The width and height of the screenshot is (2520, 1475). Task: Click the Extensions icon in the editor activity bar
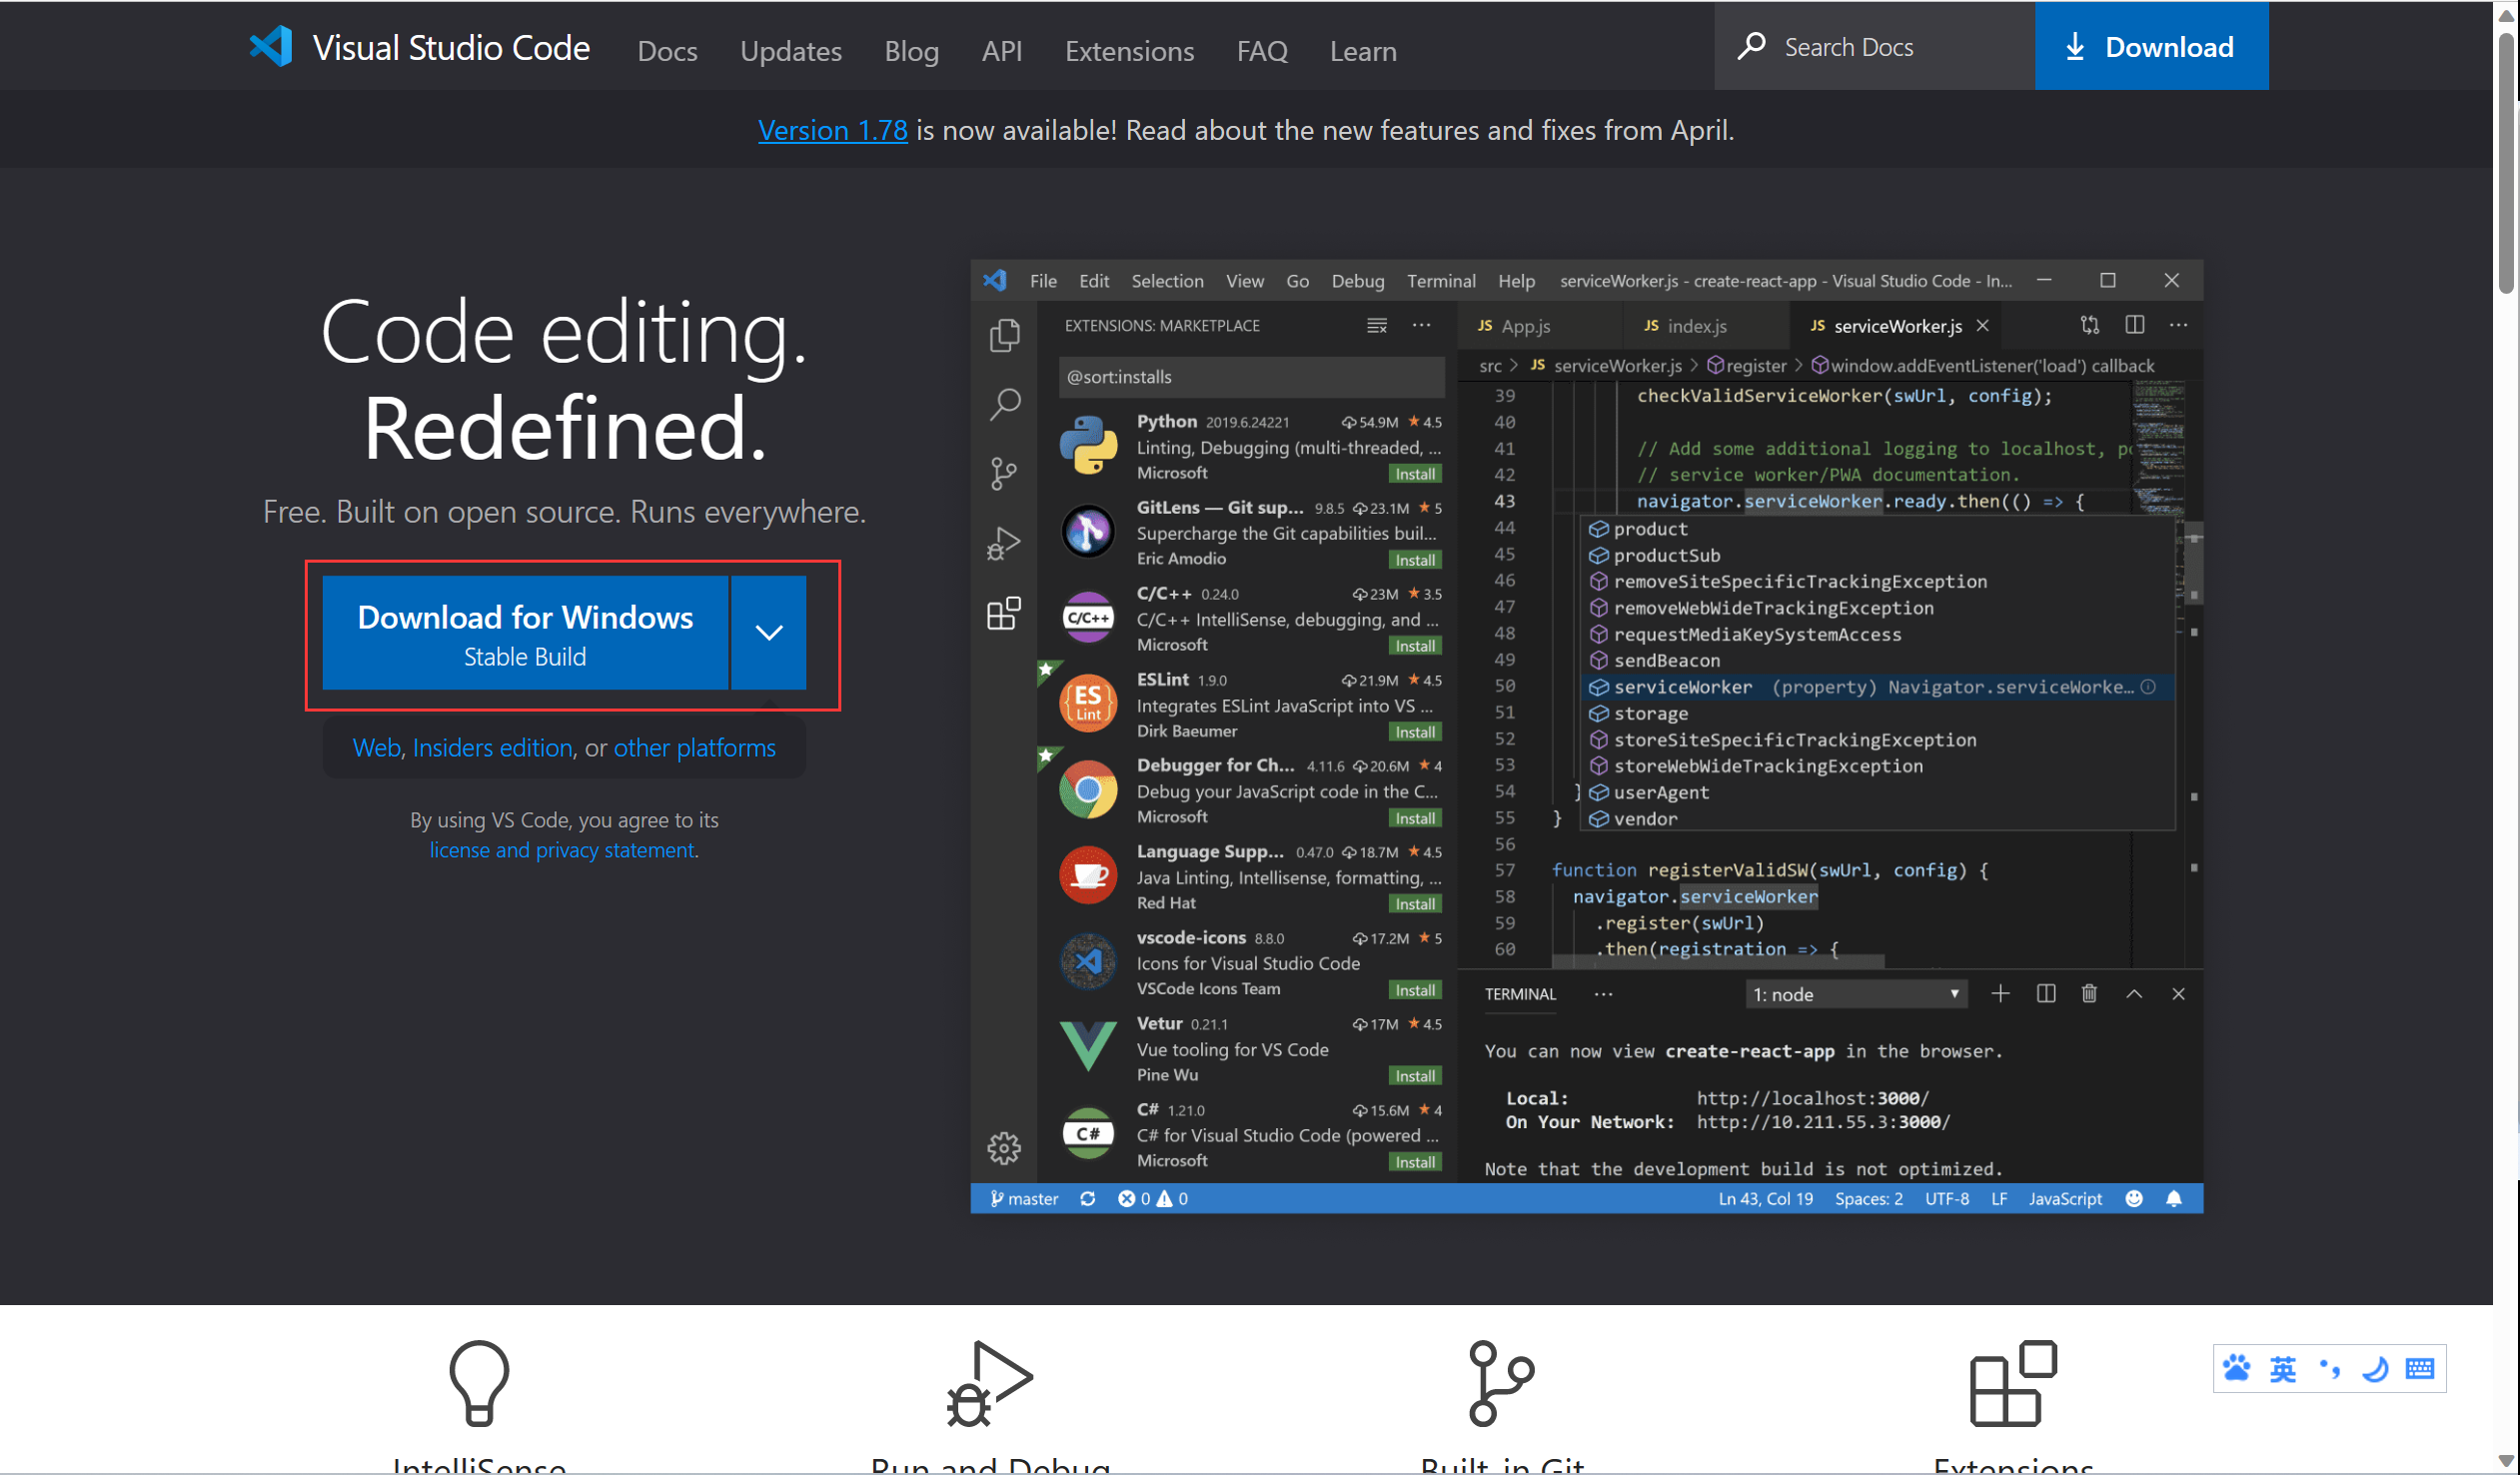[x=1004, y=613]
